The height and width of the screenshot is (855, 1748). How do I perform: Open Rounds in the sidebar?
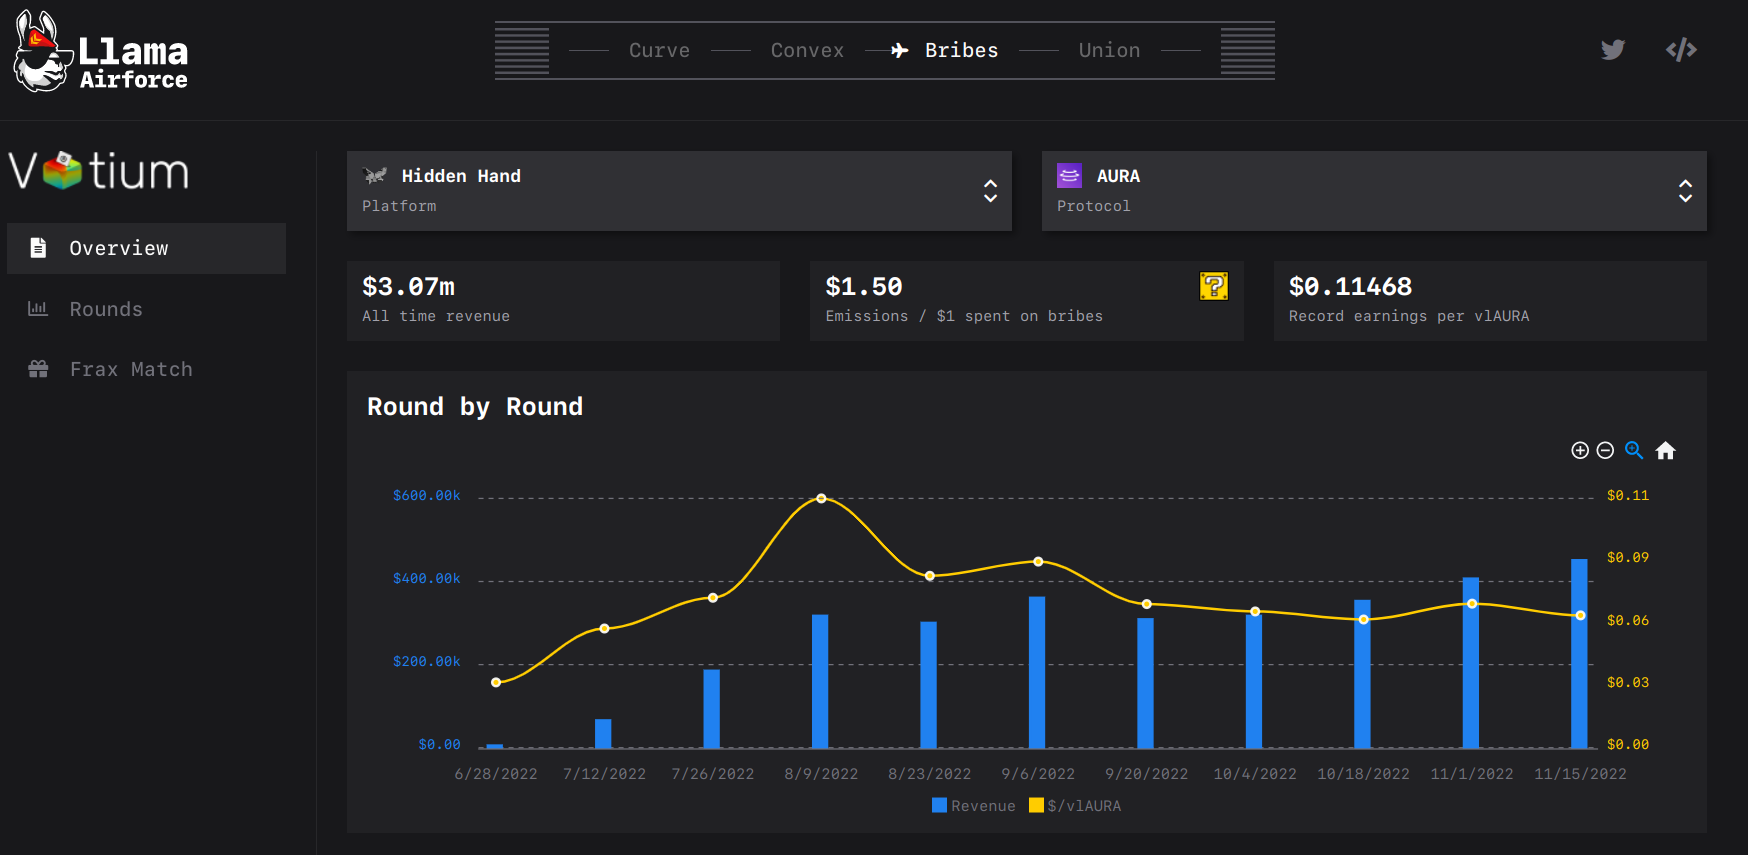(x=146, y=309)
